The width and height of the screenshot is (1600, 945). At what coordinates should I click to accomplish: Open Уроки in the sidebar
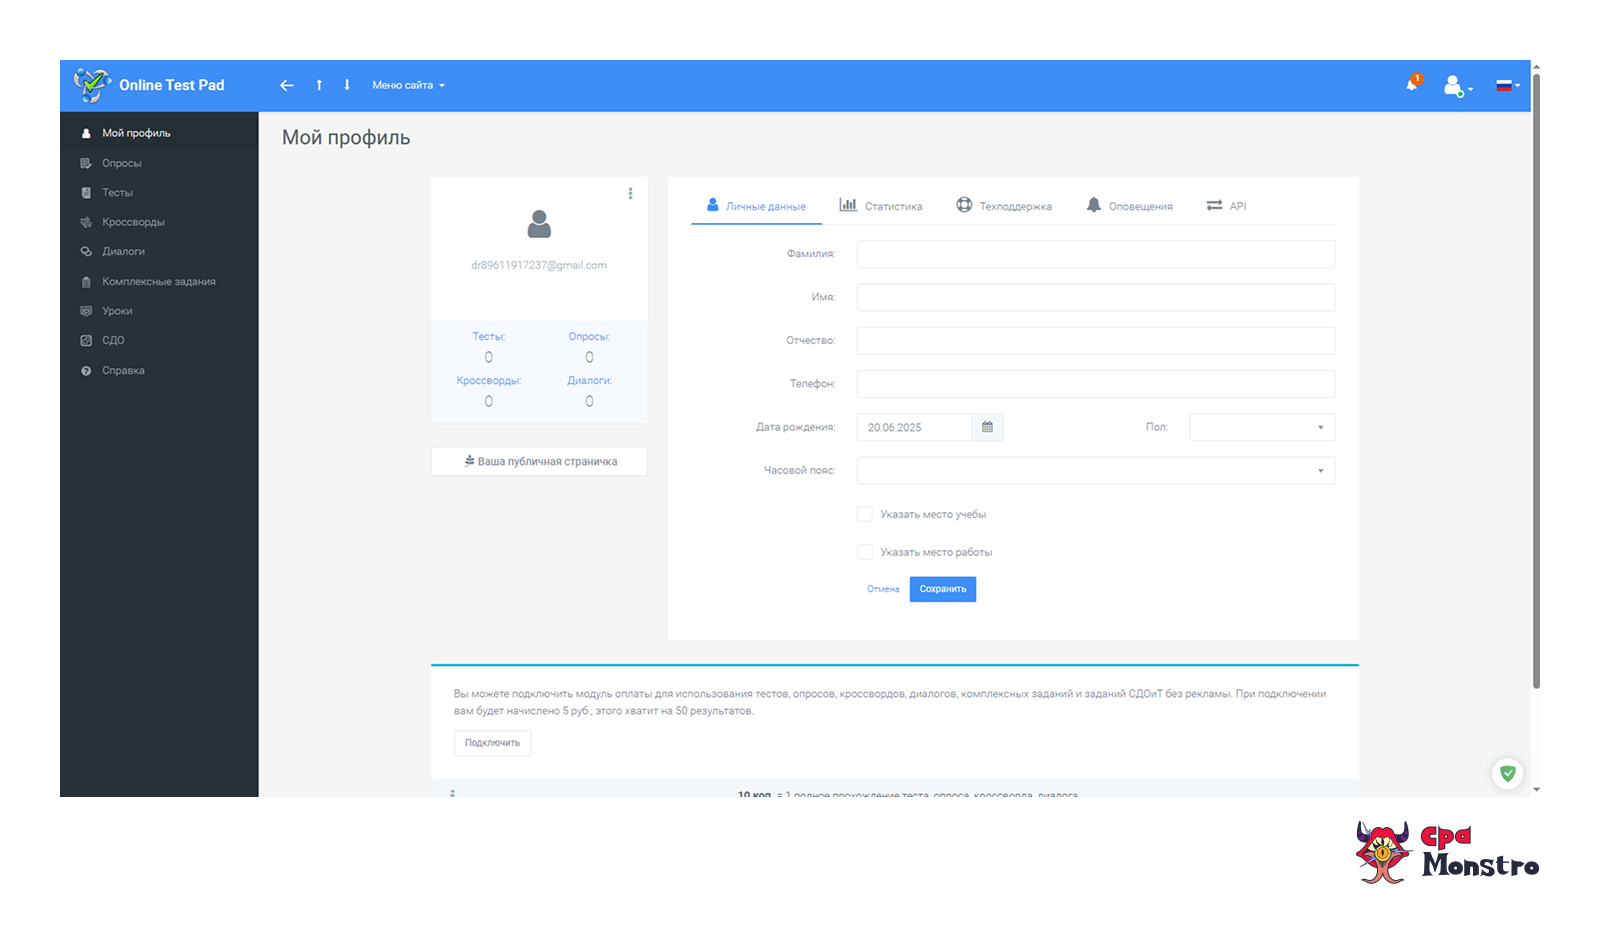point(159,311)
